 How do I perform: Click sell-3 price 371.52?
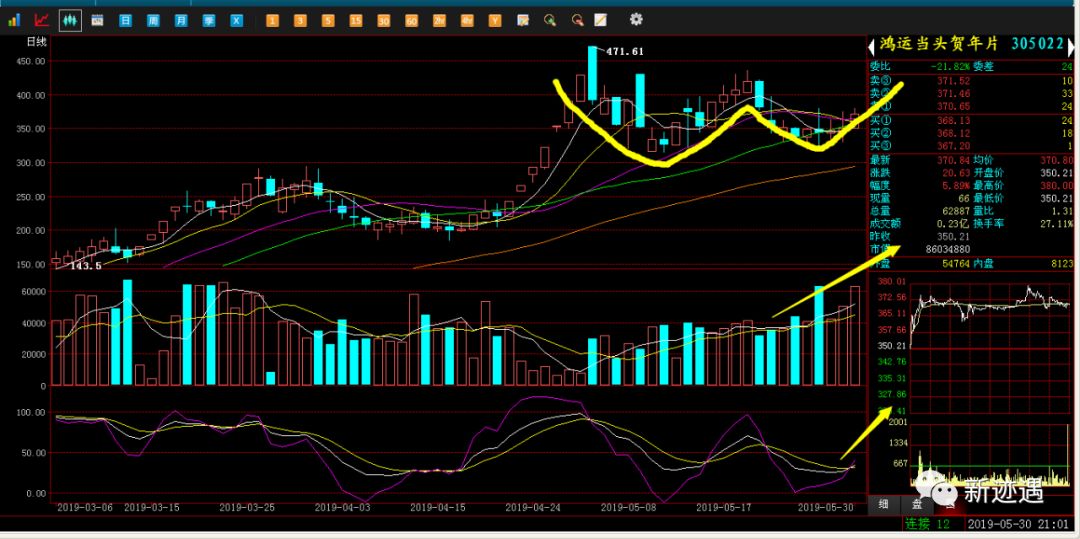[x=954, y=81]
